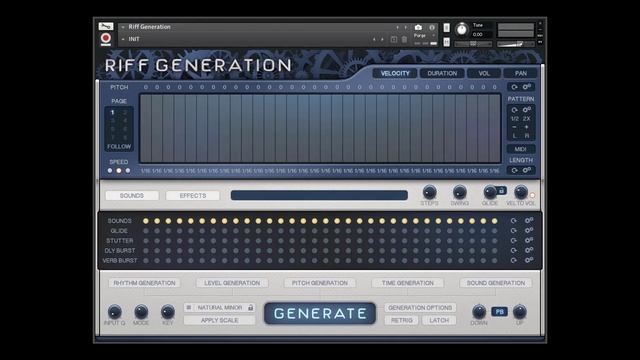The image size is (640, 360).
Task: Click the camera snapshot icon in the header
Action: (418, 27)
